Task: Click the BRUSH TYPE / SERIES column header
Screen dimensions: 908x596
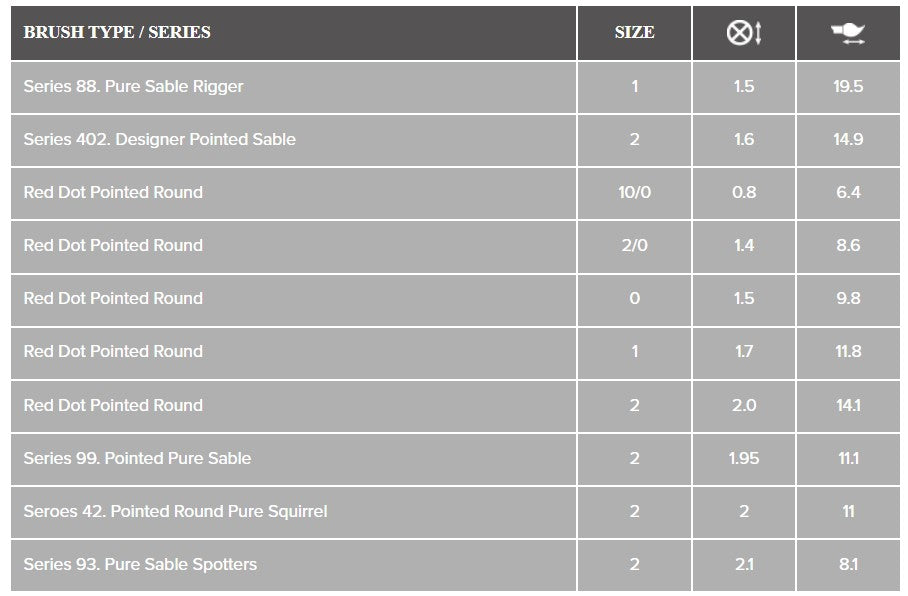Action: (x=117, y=32)
